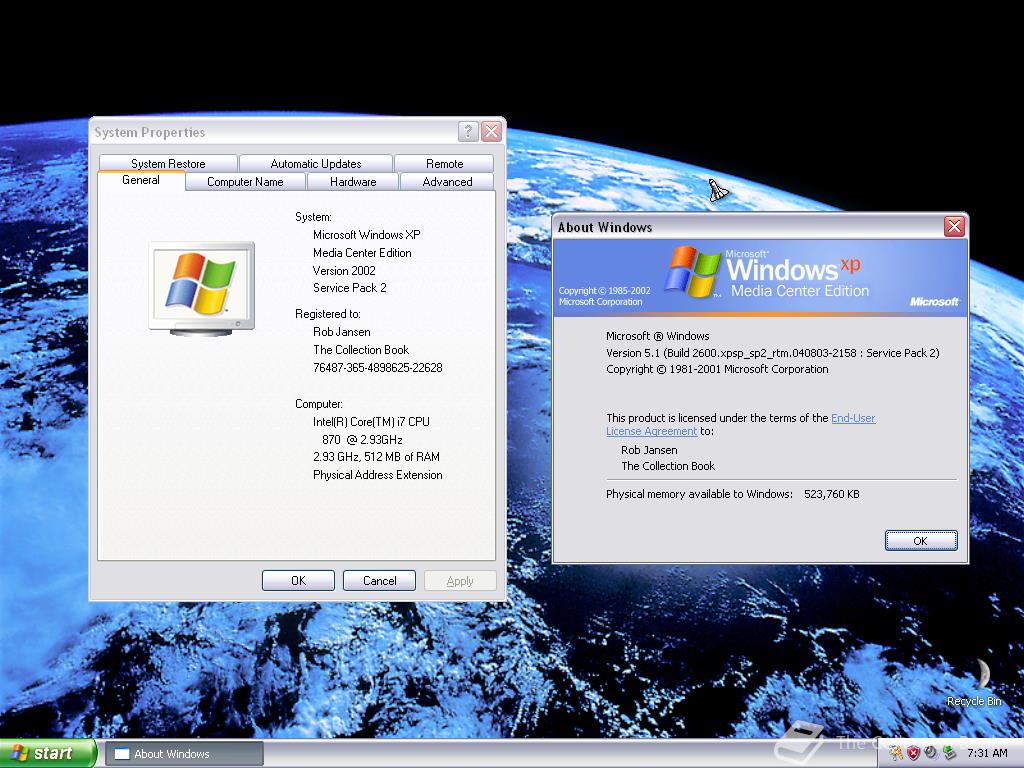Click Cancel in System Properties

tap(379, 581)
